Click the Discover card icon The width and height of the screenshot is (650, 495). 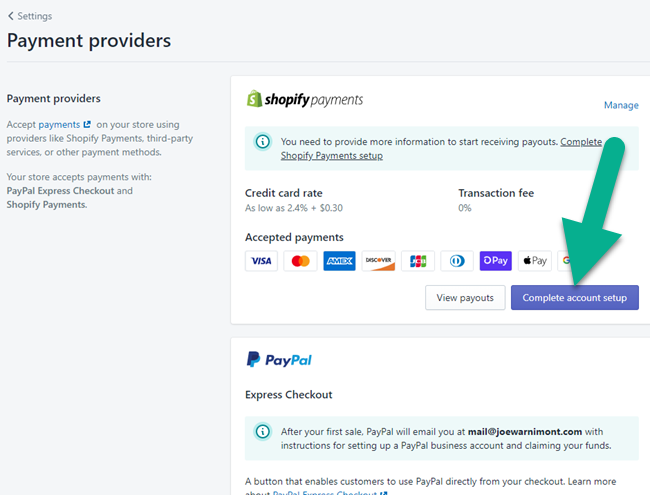point(378,261)
